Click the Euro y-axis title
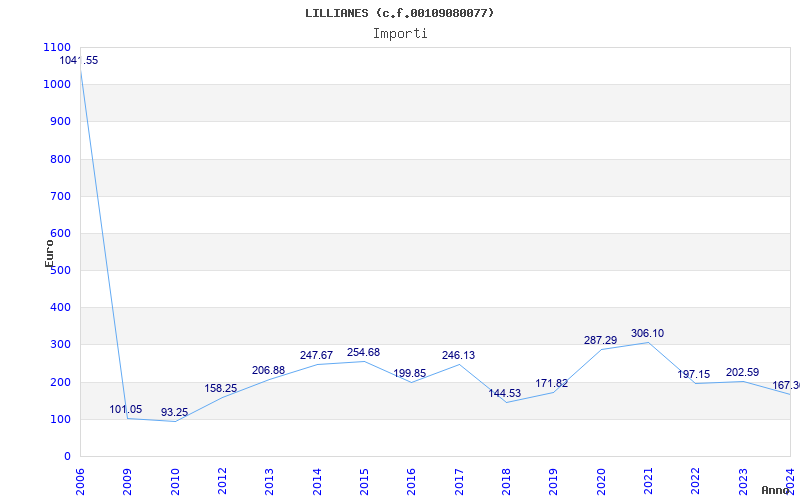 coord(49,253)
